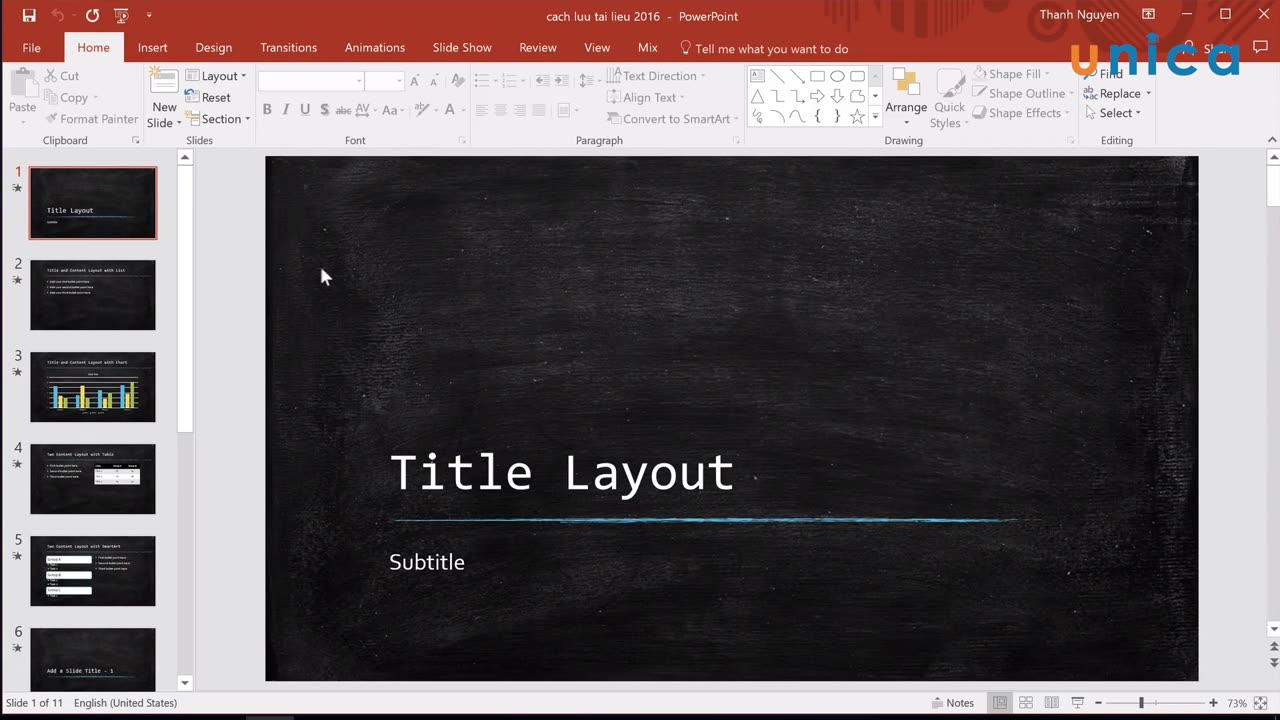Select slide 2 thumbnail
The image size is (1280, 720).
click(x=93, y=295)
